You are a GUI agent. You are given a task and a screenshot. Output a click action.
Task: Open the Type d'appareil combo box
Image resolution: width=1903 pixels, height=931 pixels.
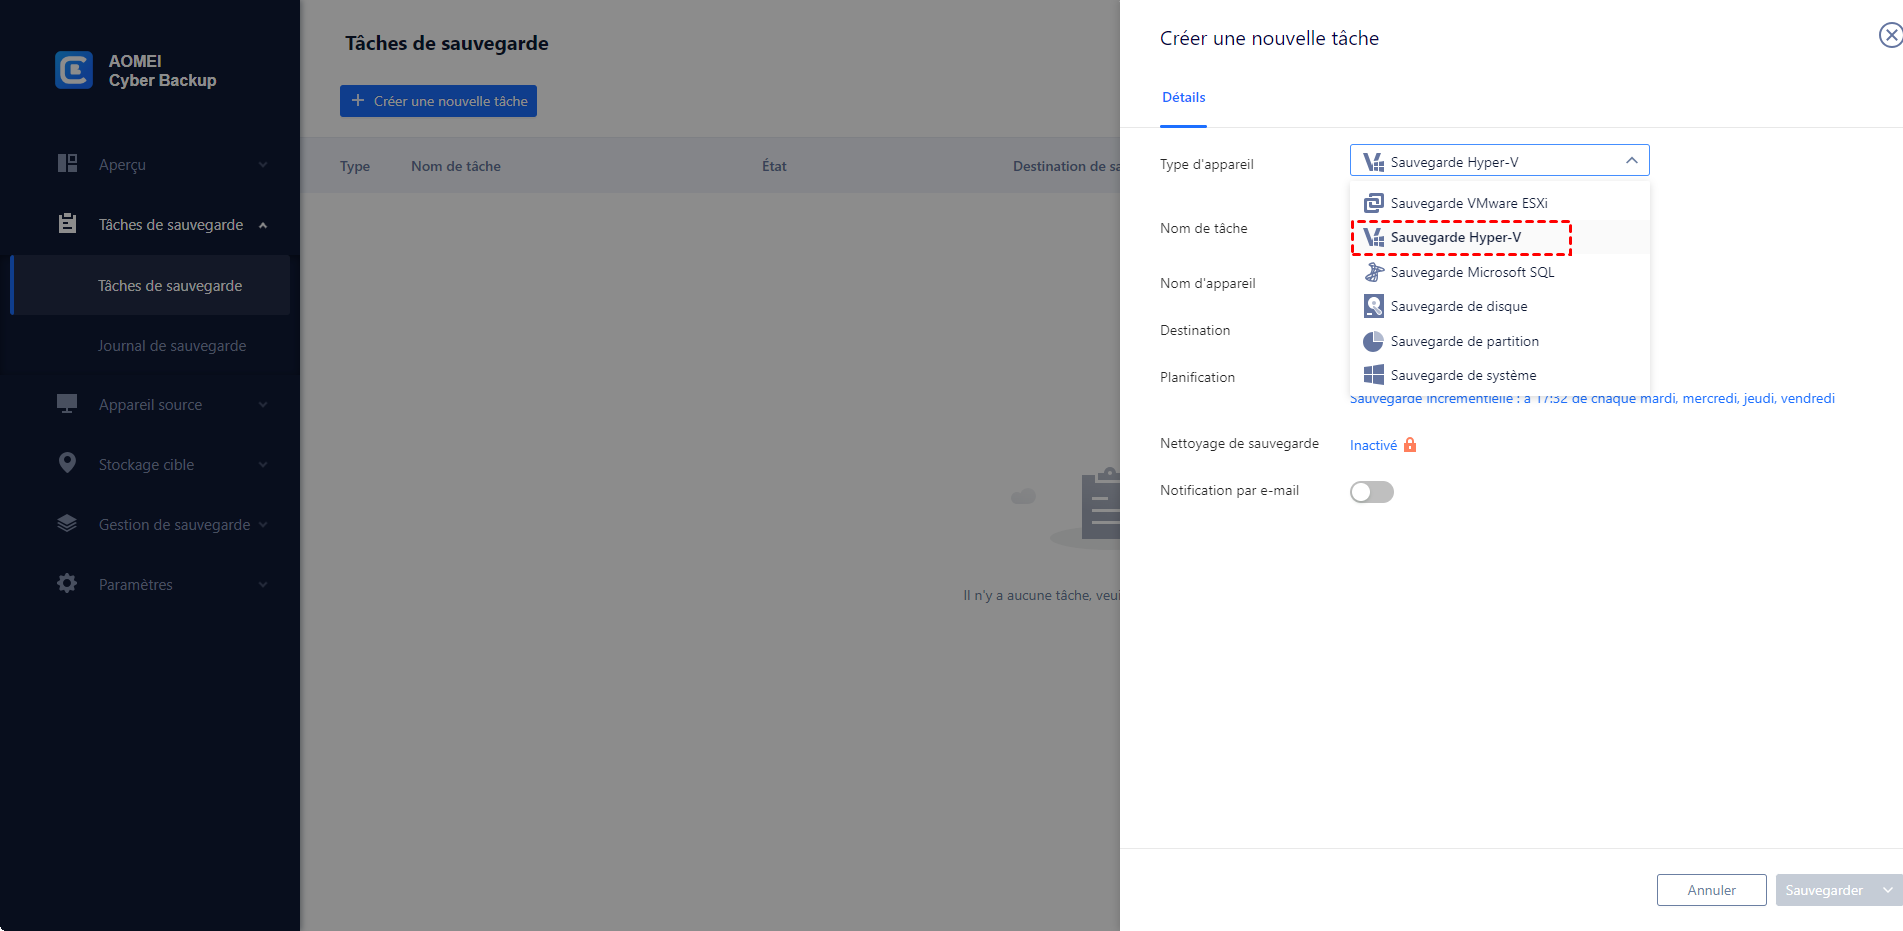[x=1499, y=161]
